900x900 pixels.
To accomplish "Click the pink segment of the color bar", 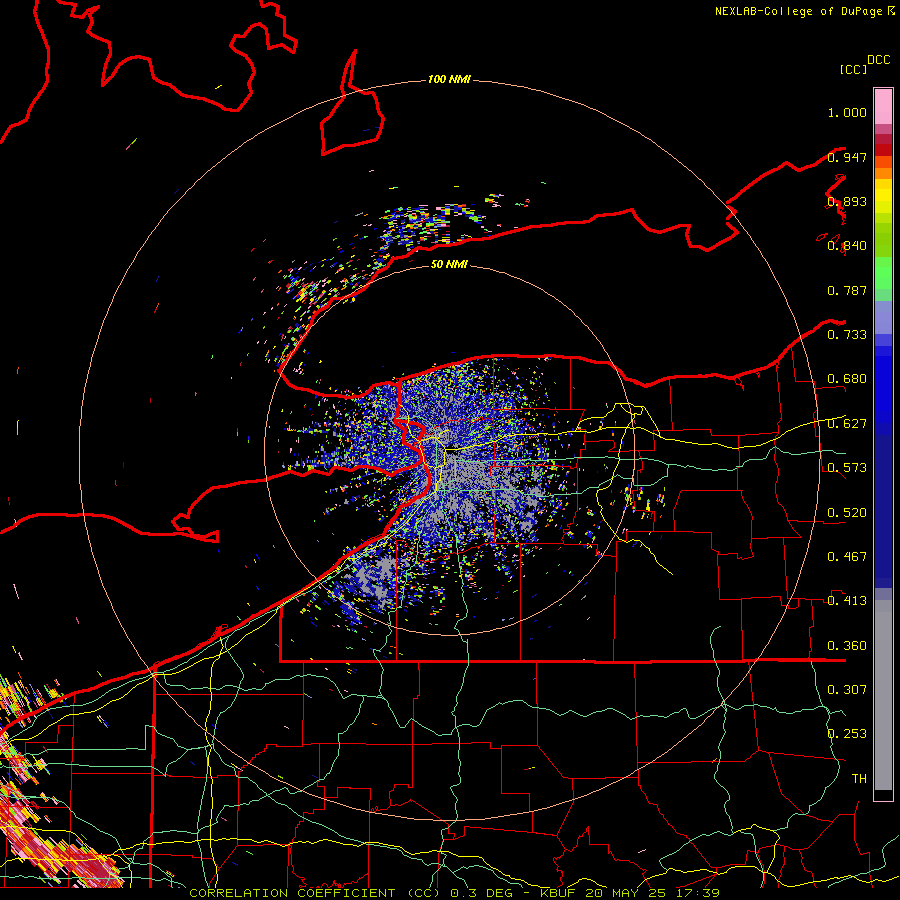I will [x=883, y=106].
